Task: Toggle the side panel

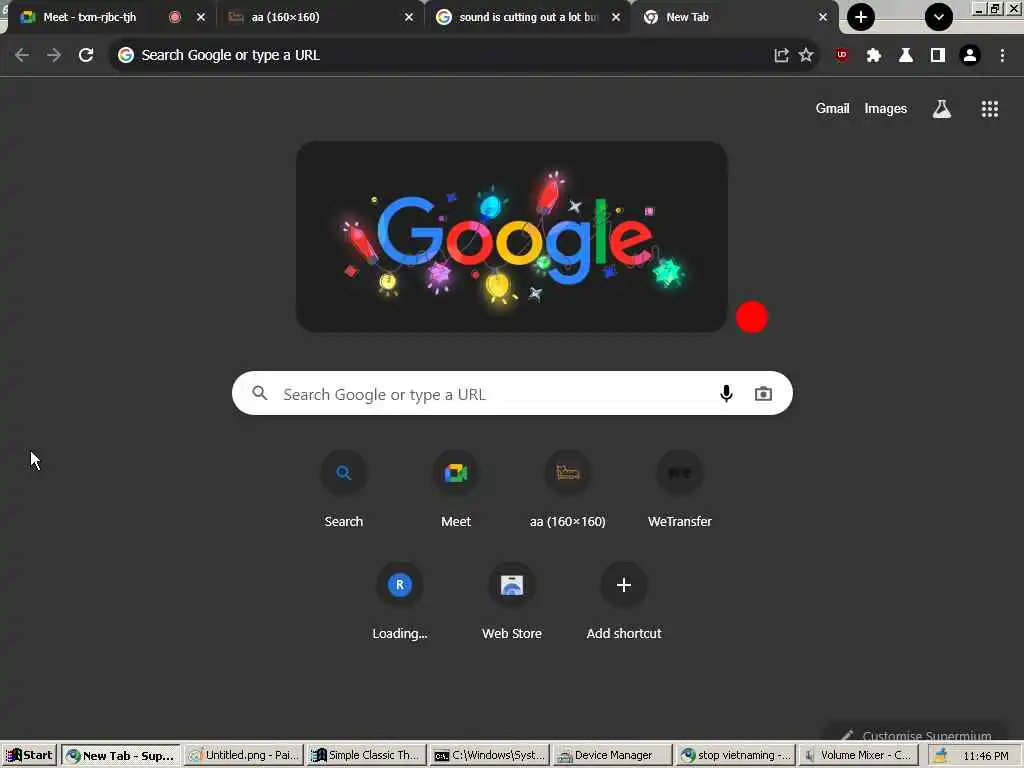Action: (938, 56)
